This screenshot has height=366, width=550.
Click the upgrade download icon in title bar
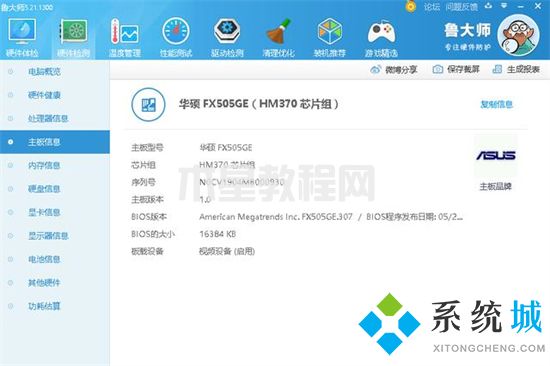click(488, 6)
